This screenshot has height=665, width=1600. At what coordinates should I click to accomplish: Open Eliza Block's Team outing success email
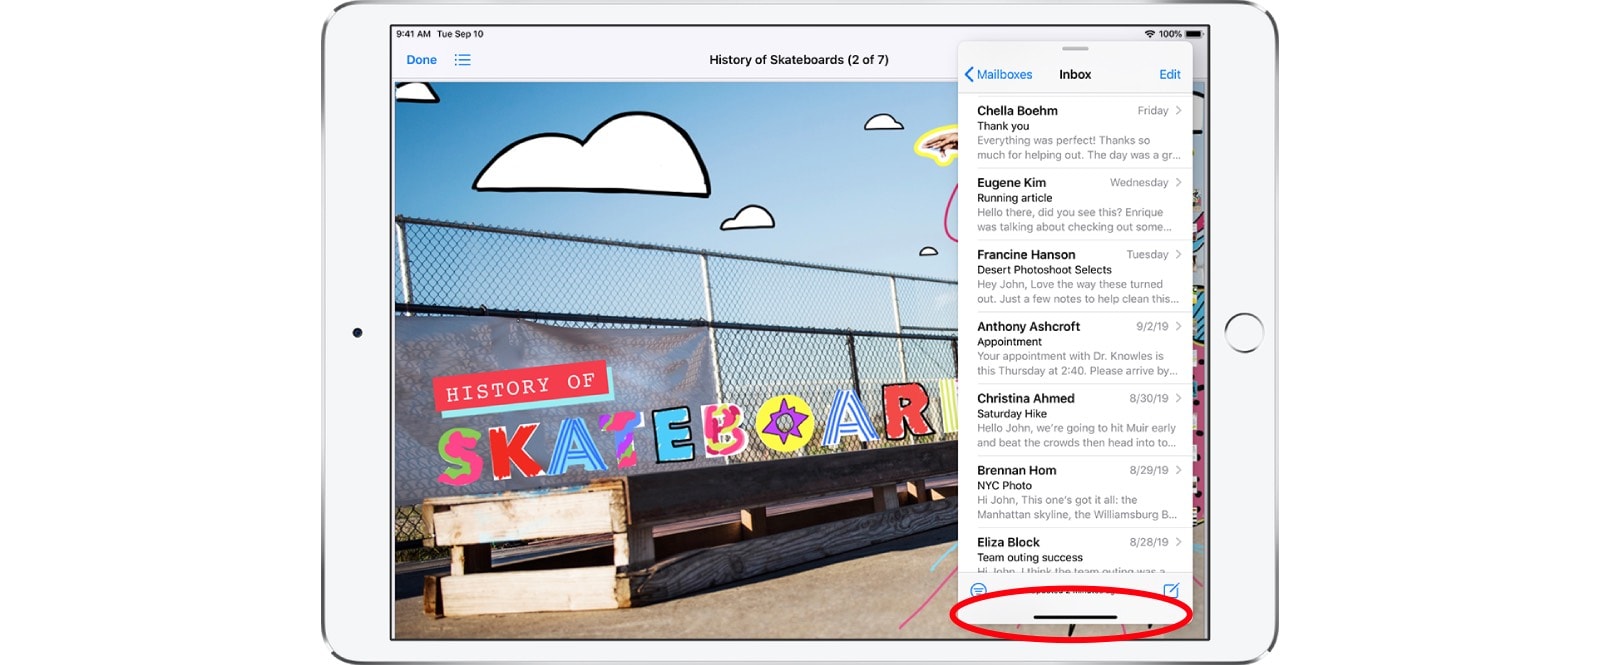1070,552
